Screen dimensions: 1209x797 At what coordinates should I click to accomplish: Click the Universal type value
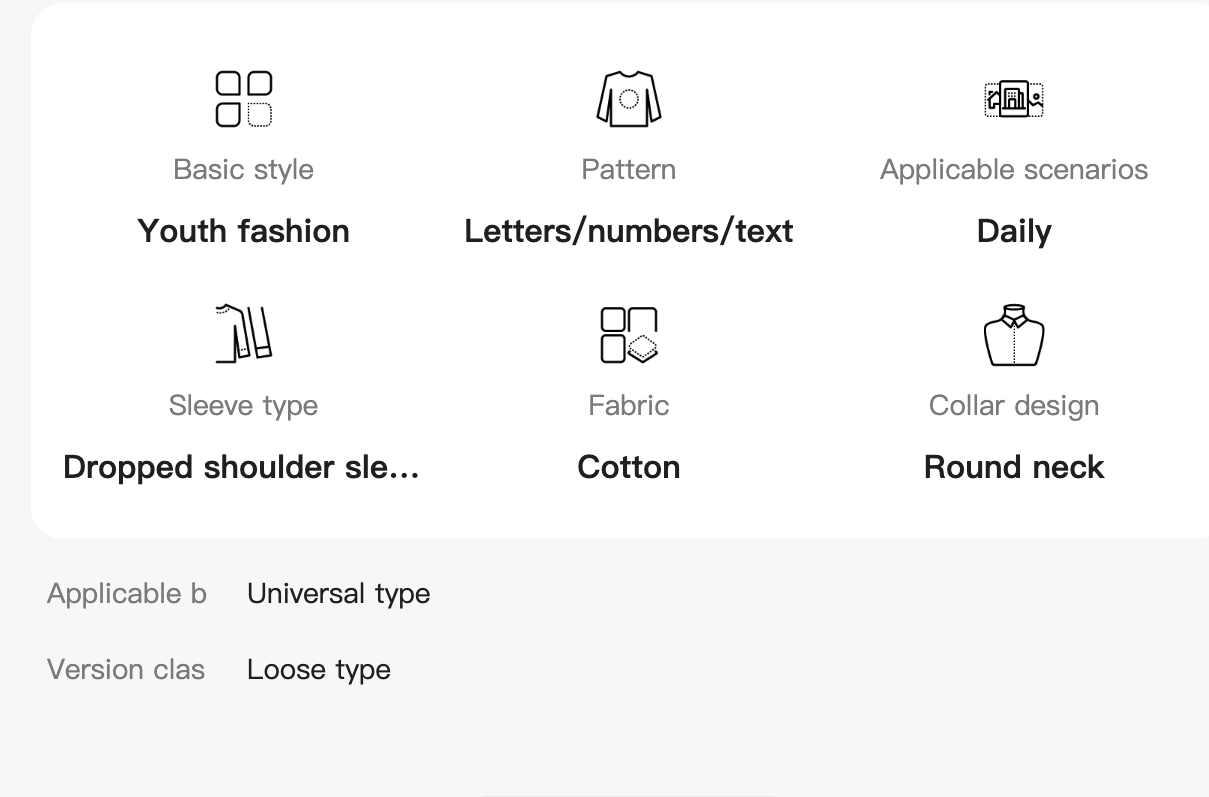pos(338,593)
